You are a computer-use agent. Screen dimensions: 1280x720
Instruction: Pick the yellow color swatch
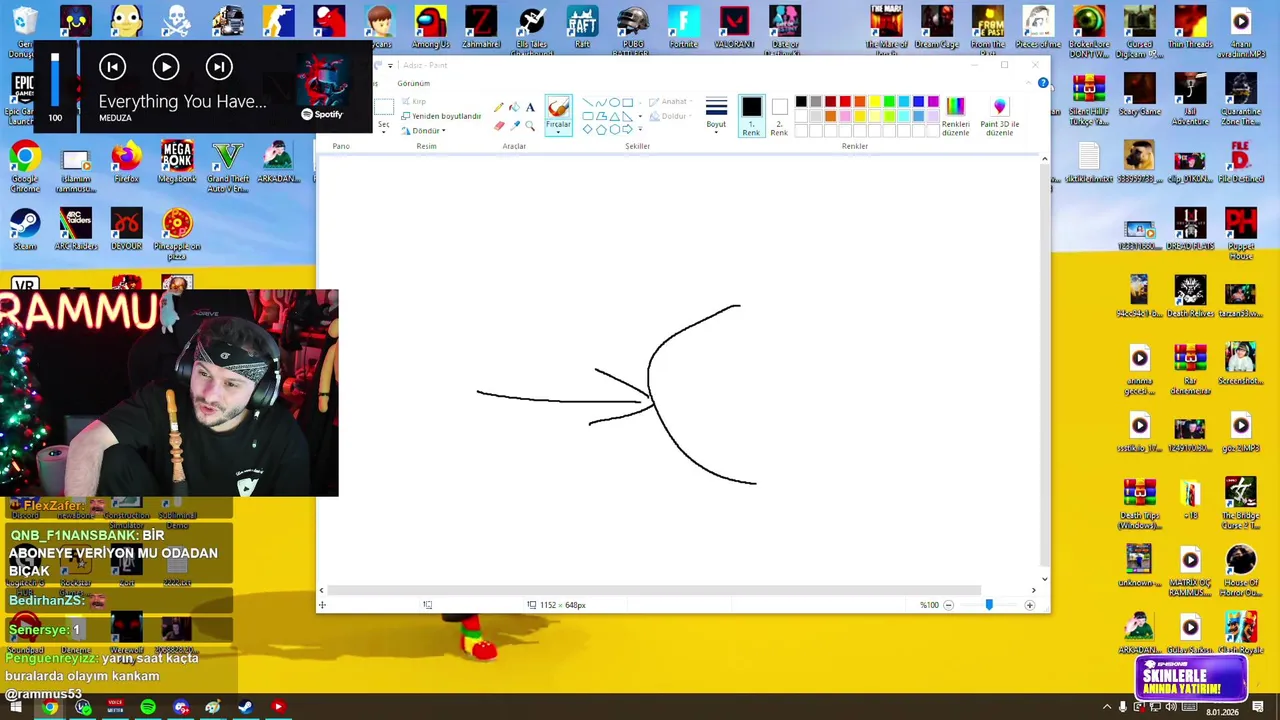[874, 102]
